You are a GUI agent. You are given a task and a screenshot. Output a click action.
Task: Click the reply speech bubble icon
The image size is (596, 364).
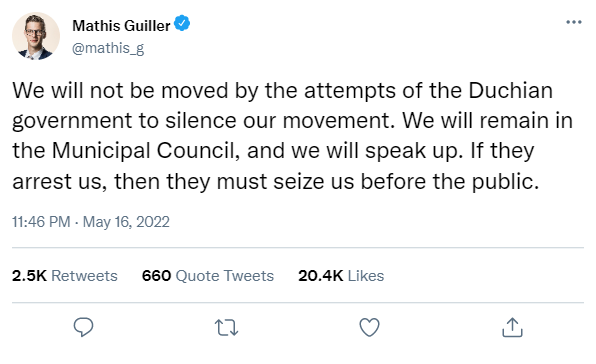83,327
